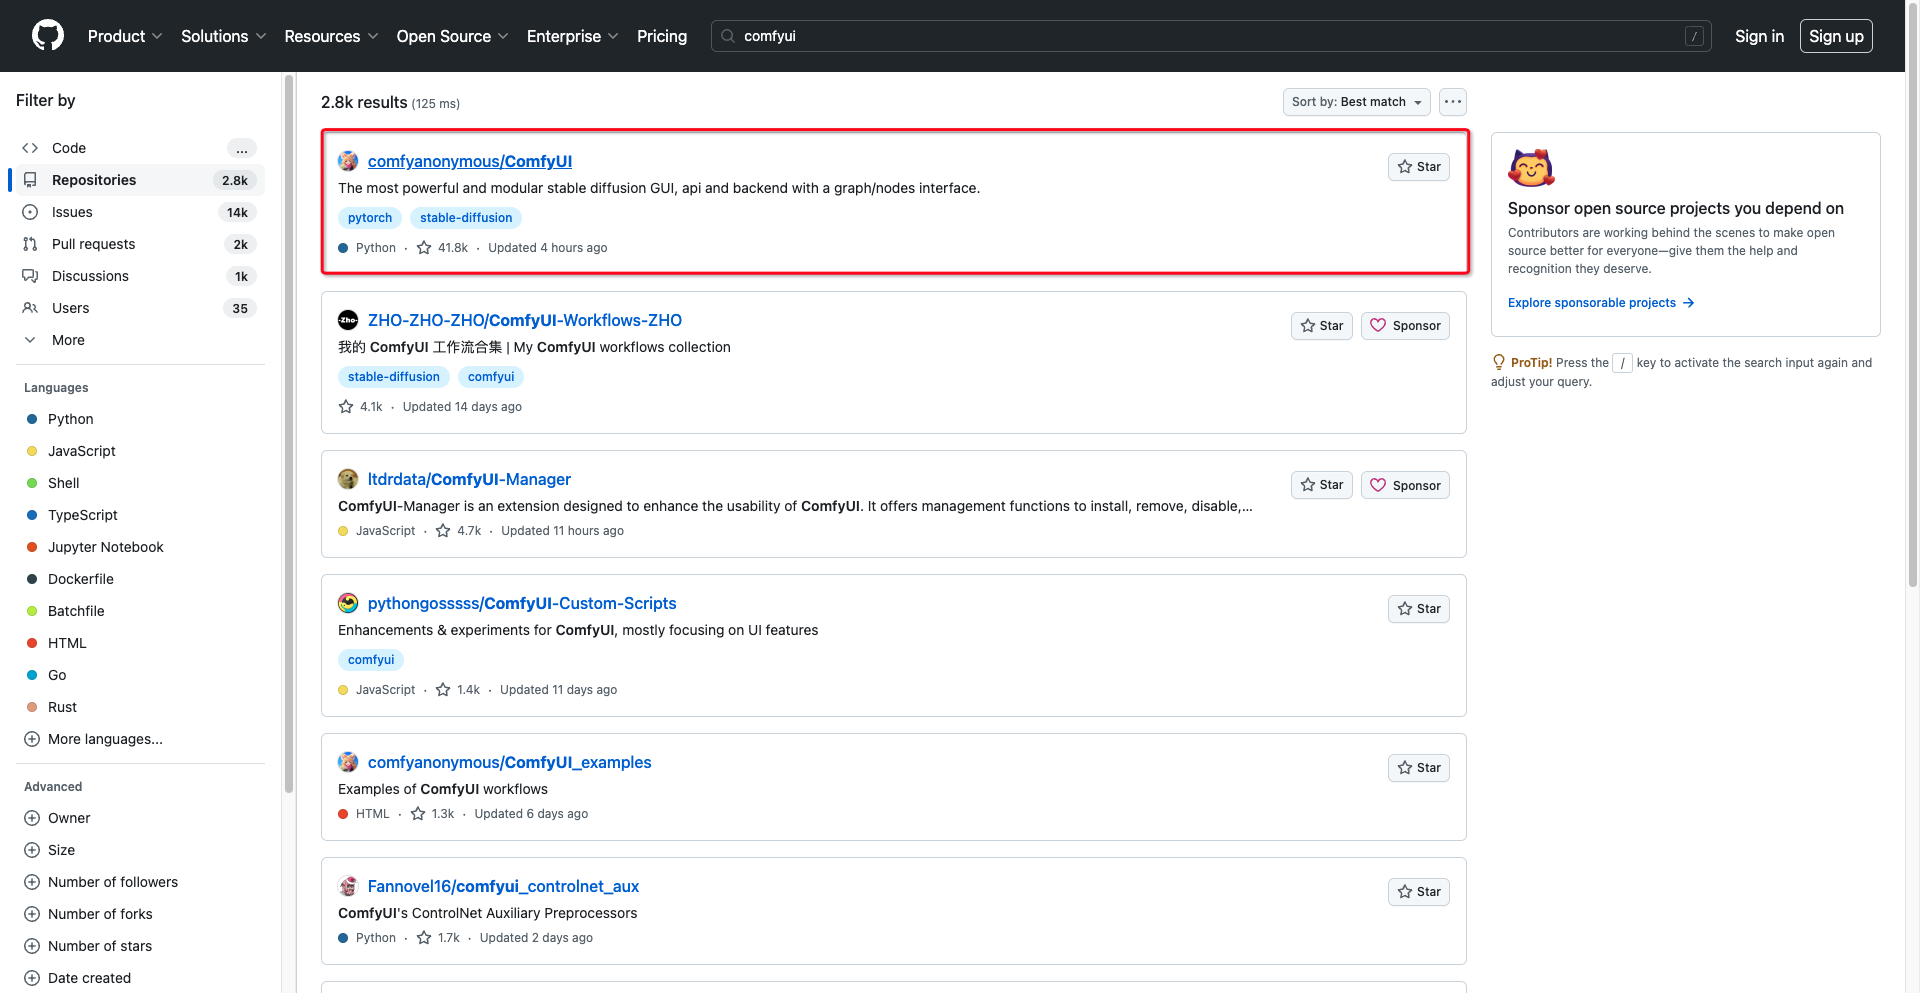
Task: Open the ZHO-ZHO-ZHO/ComfyUI-Workflows-ZHO repository link
Action: (x=524, y=320)
